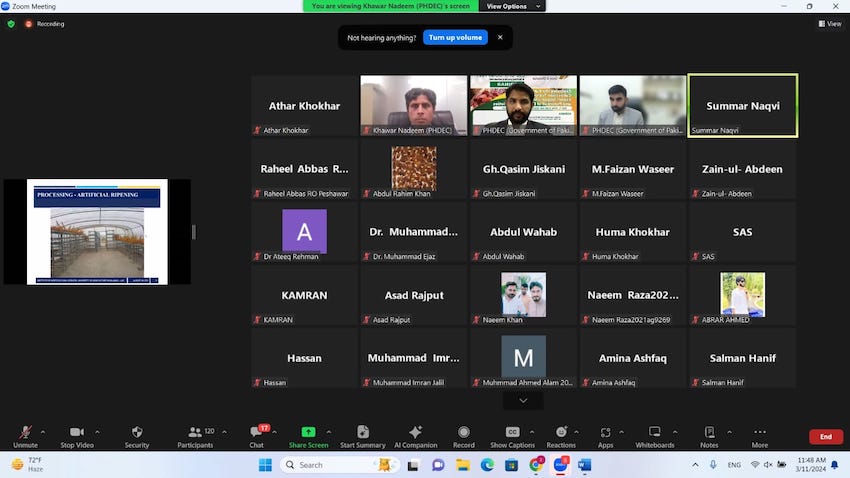850x478 pixels.
Task: Toggle Show Captions
Action: click(512, 435)
